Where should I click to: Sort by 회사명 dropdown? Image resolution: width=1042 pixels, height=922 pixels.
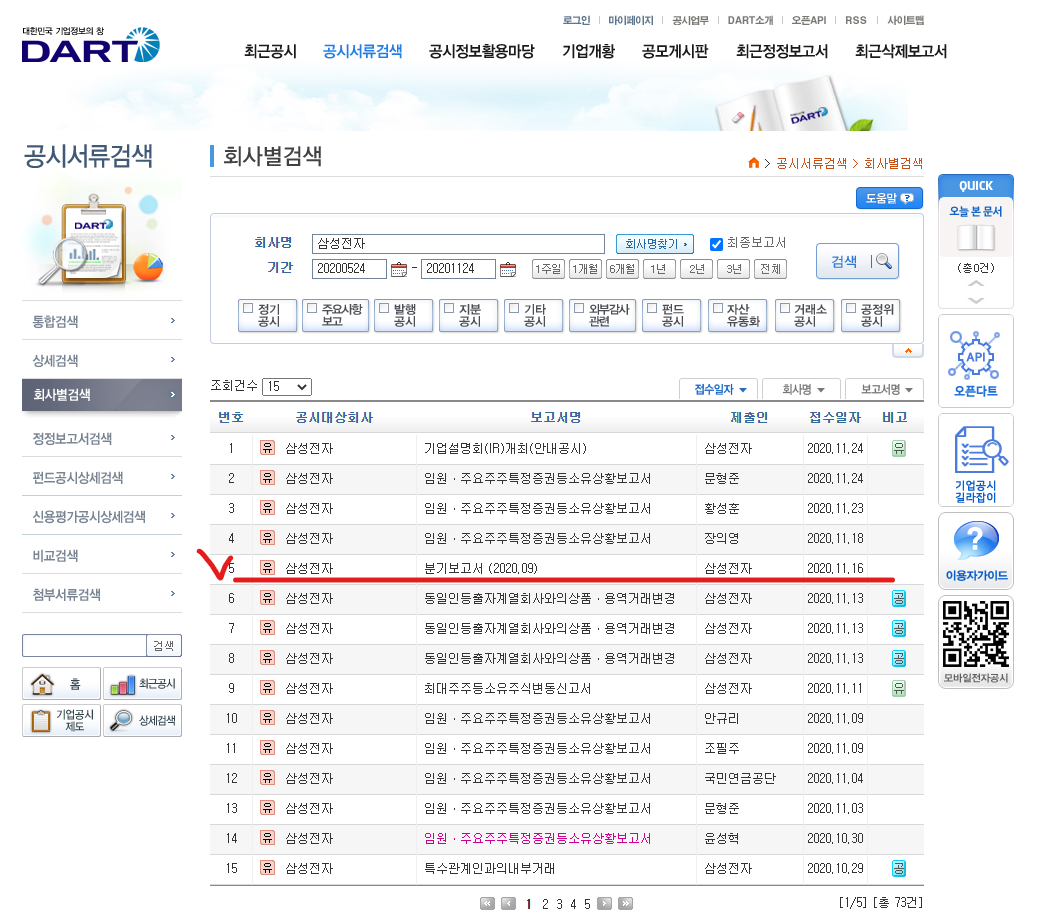802,389
